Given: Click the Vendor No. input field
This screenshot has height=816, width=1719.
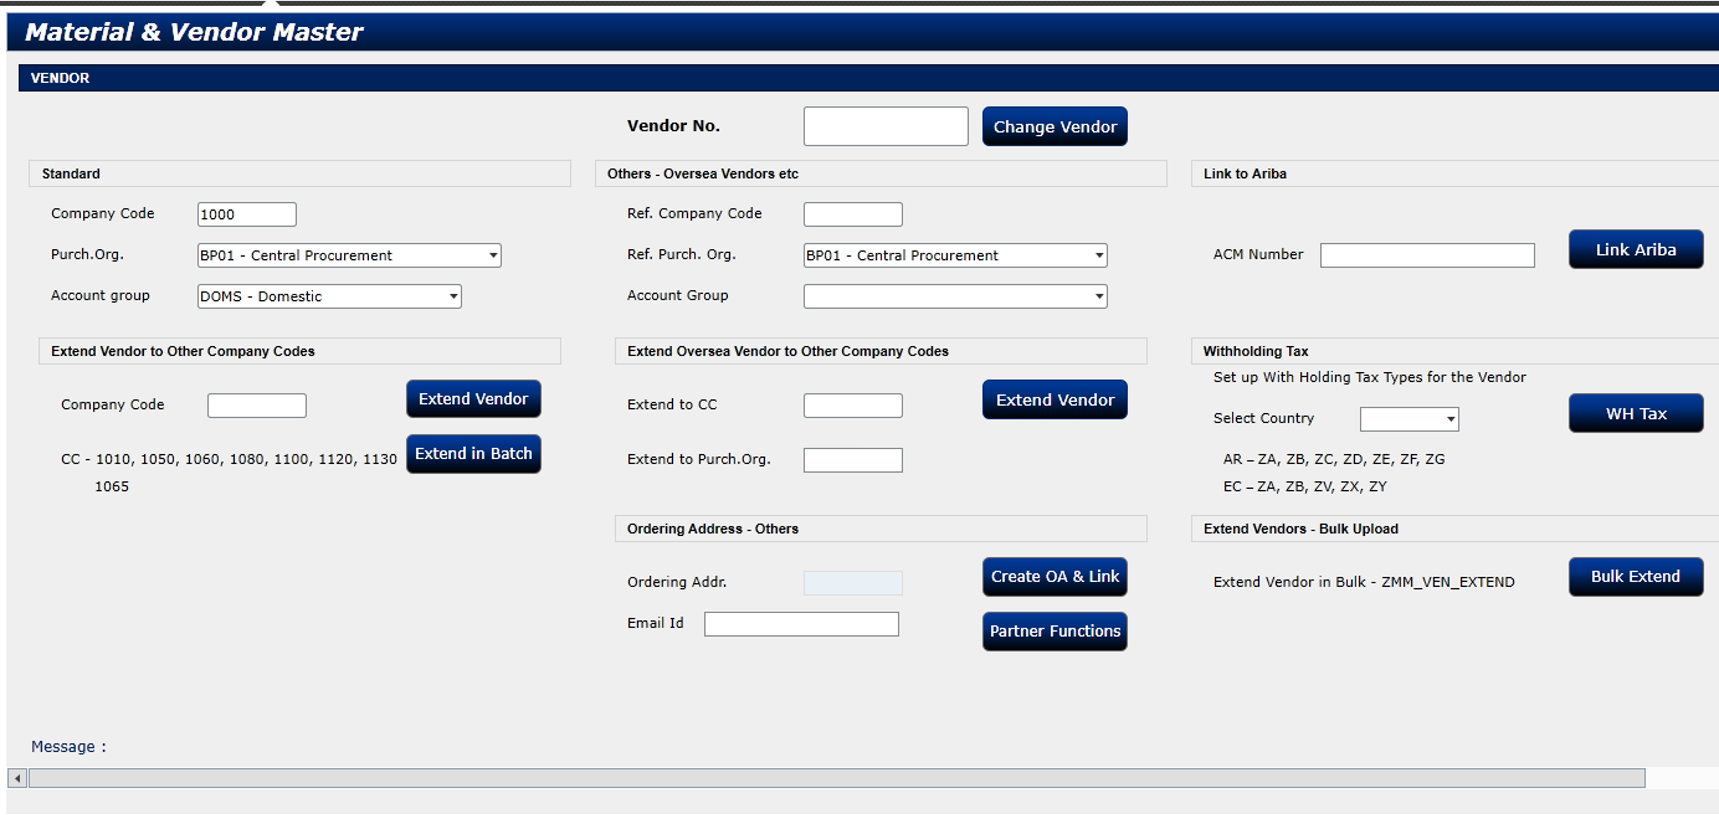Looking at the screenshot, I should click(x=885, y=127).
